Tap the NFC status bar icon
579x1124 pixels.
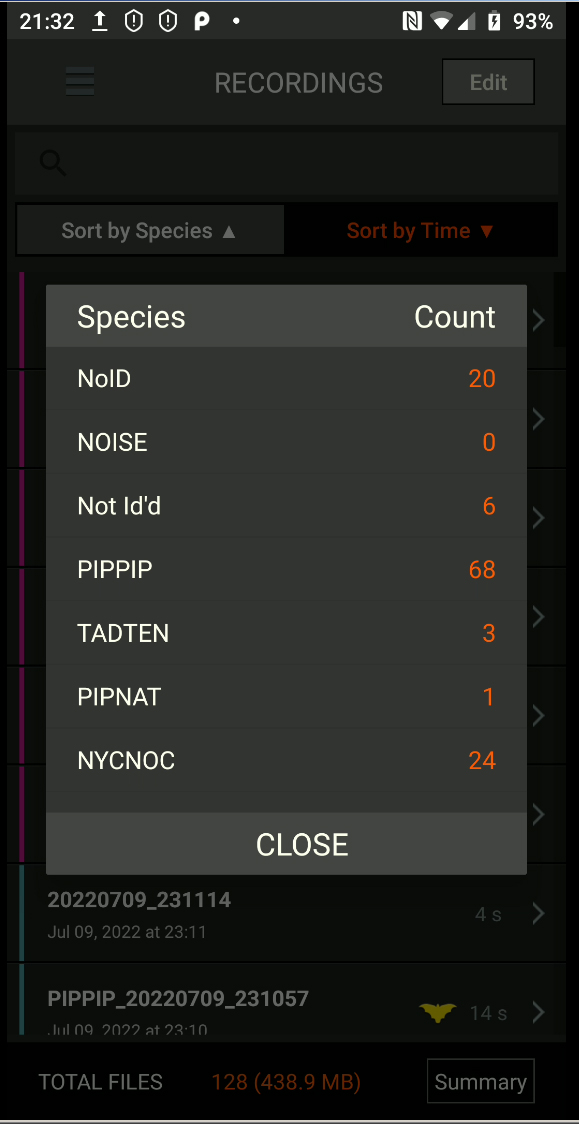tap(412, 22)
